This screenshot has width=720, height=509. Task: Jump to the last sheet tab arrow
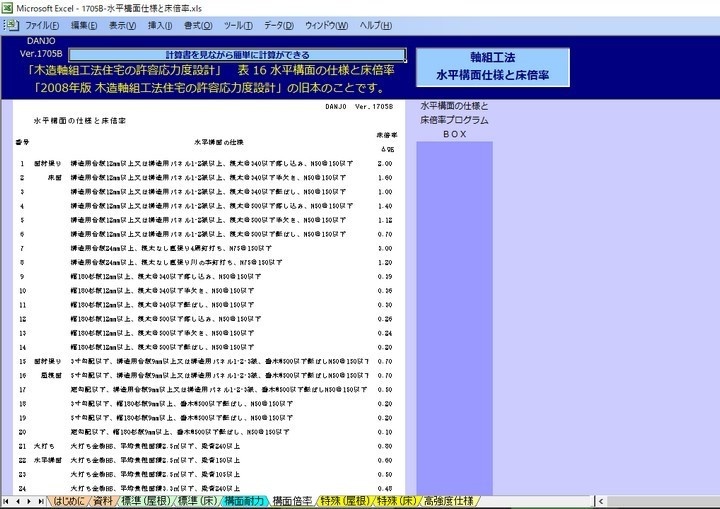coord(40,501)
